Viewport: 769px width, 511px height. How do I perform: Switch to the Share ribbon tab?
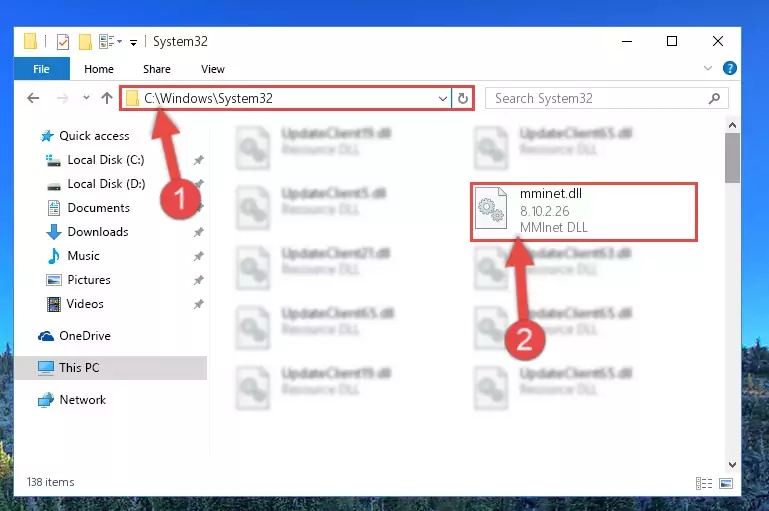[x=157, y=69]
